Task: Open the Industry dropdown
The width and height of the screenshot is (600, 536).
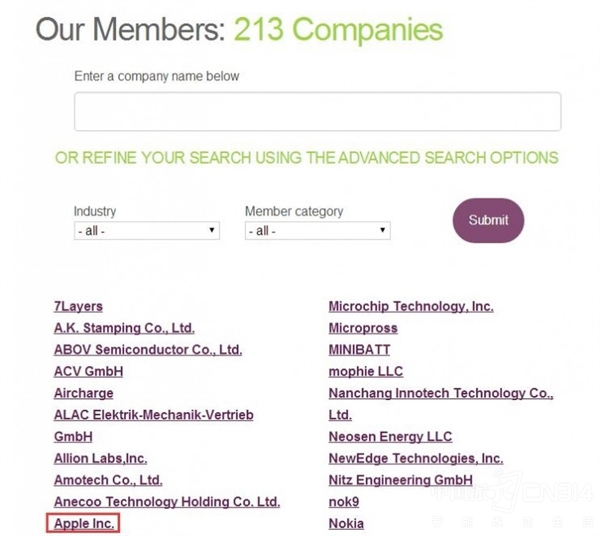Action: tap(146, 230)
